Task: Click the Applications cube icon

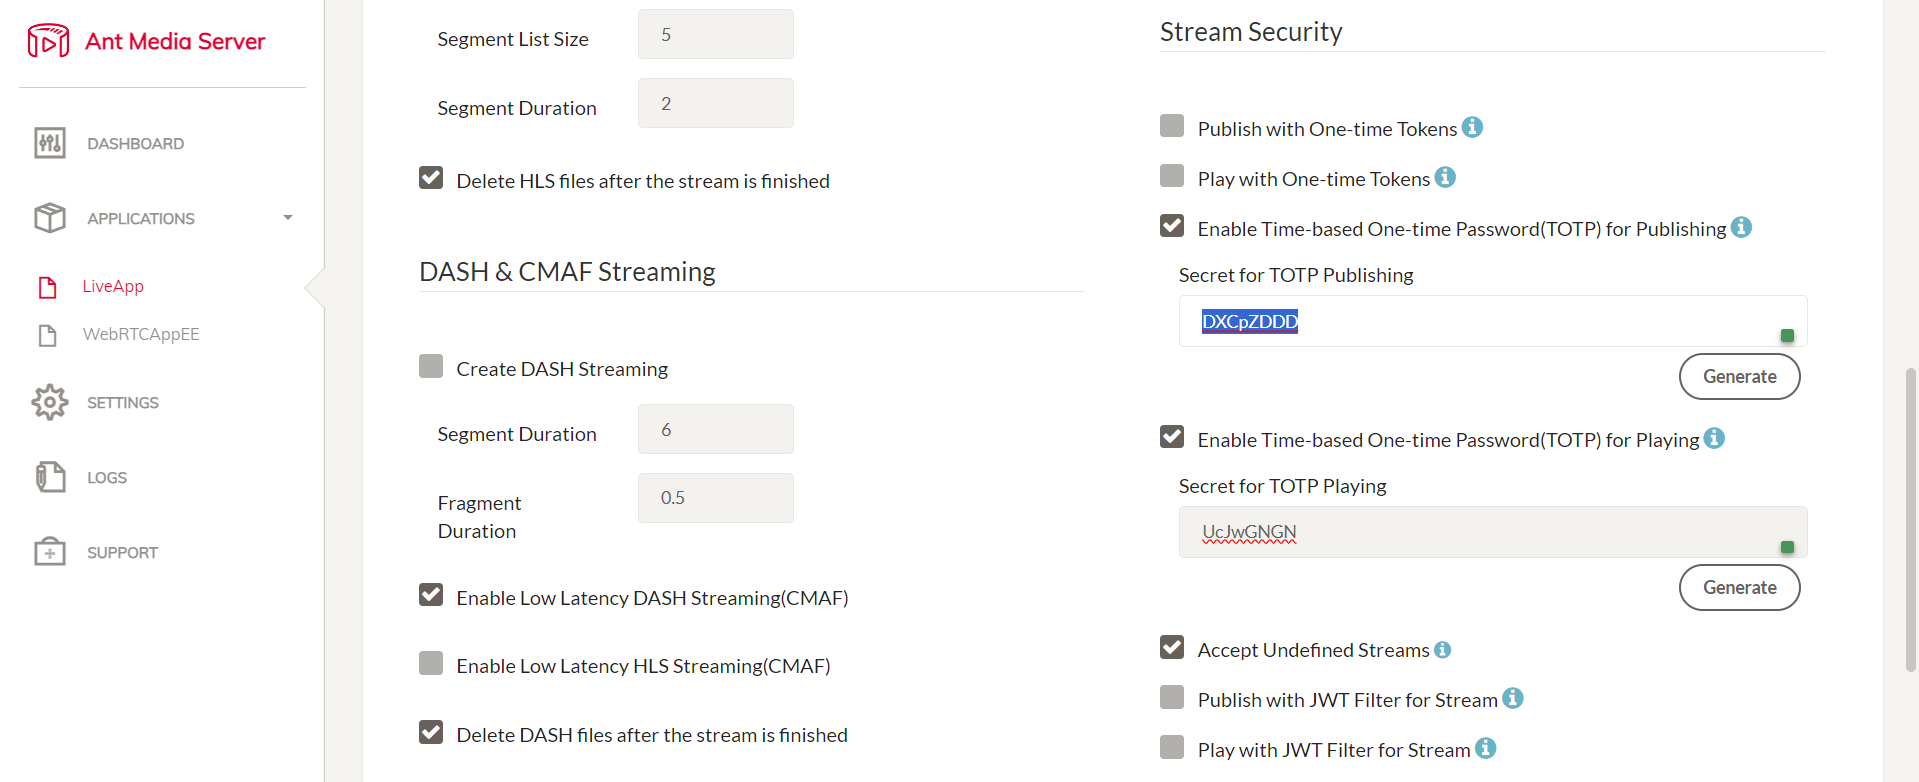Action: 50,218
